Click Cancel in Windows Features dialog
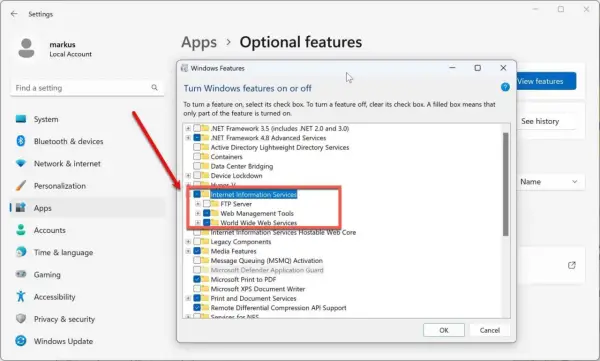Image resolution: width=600 pixels, height=361 pixels. pyautogui.click(x=489, y=330)
